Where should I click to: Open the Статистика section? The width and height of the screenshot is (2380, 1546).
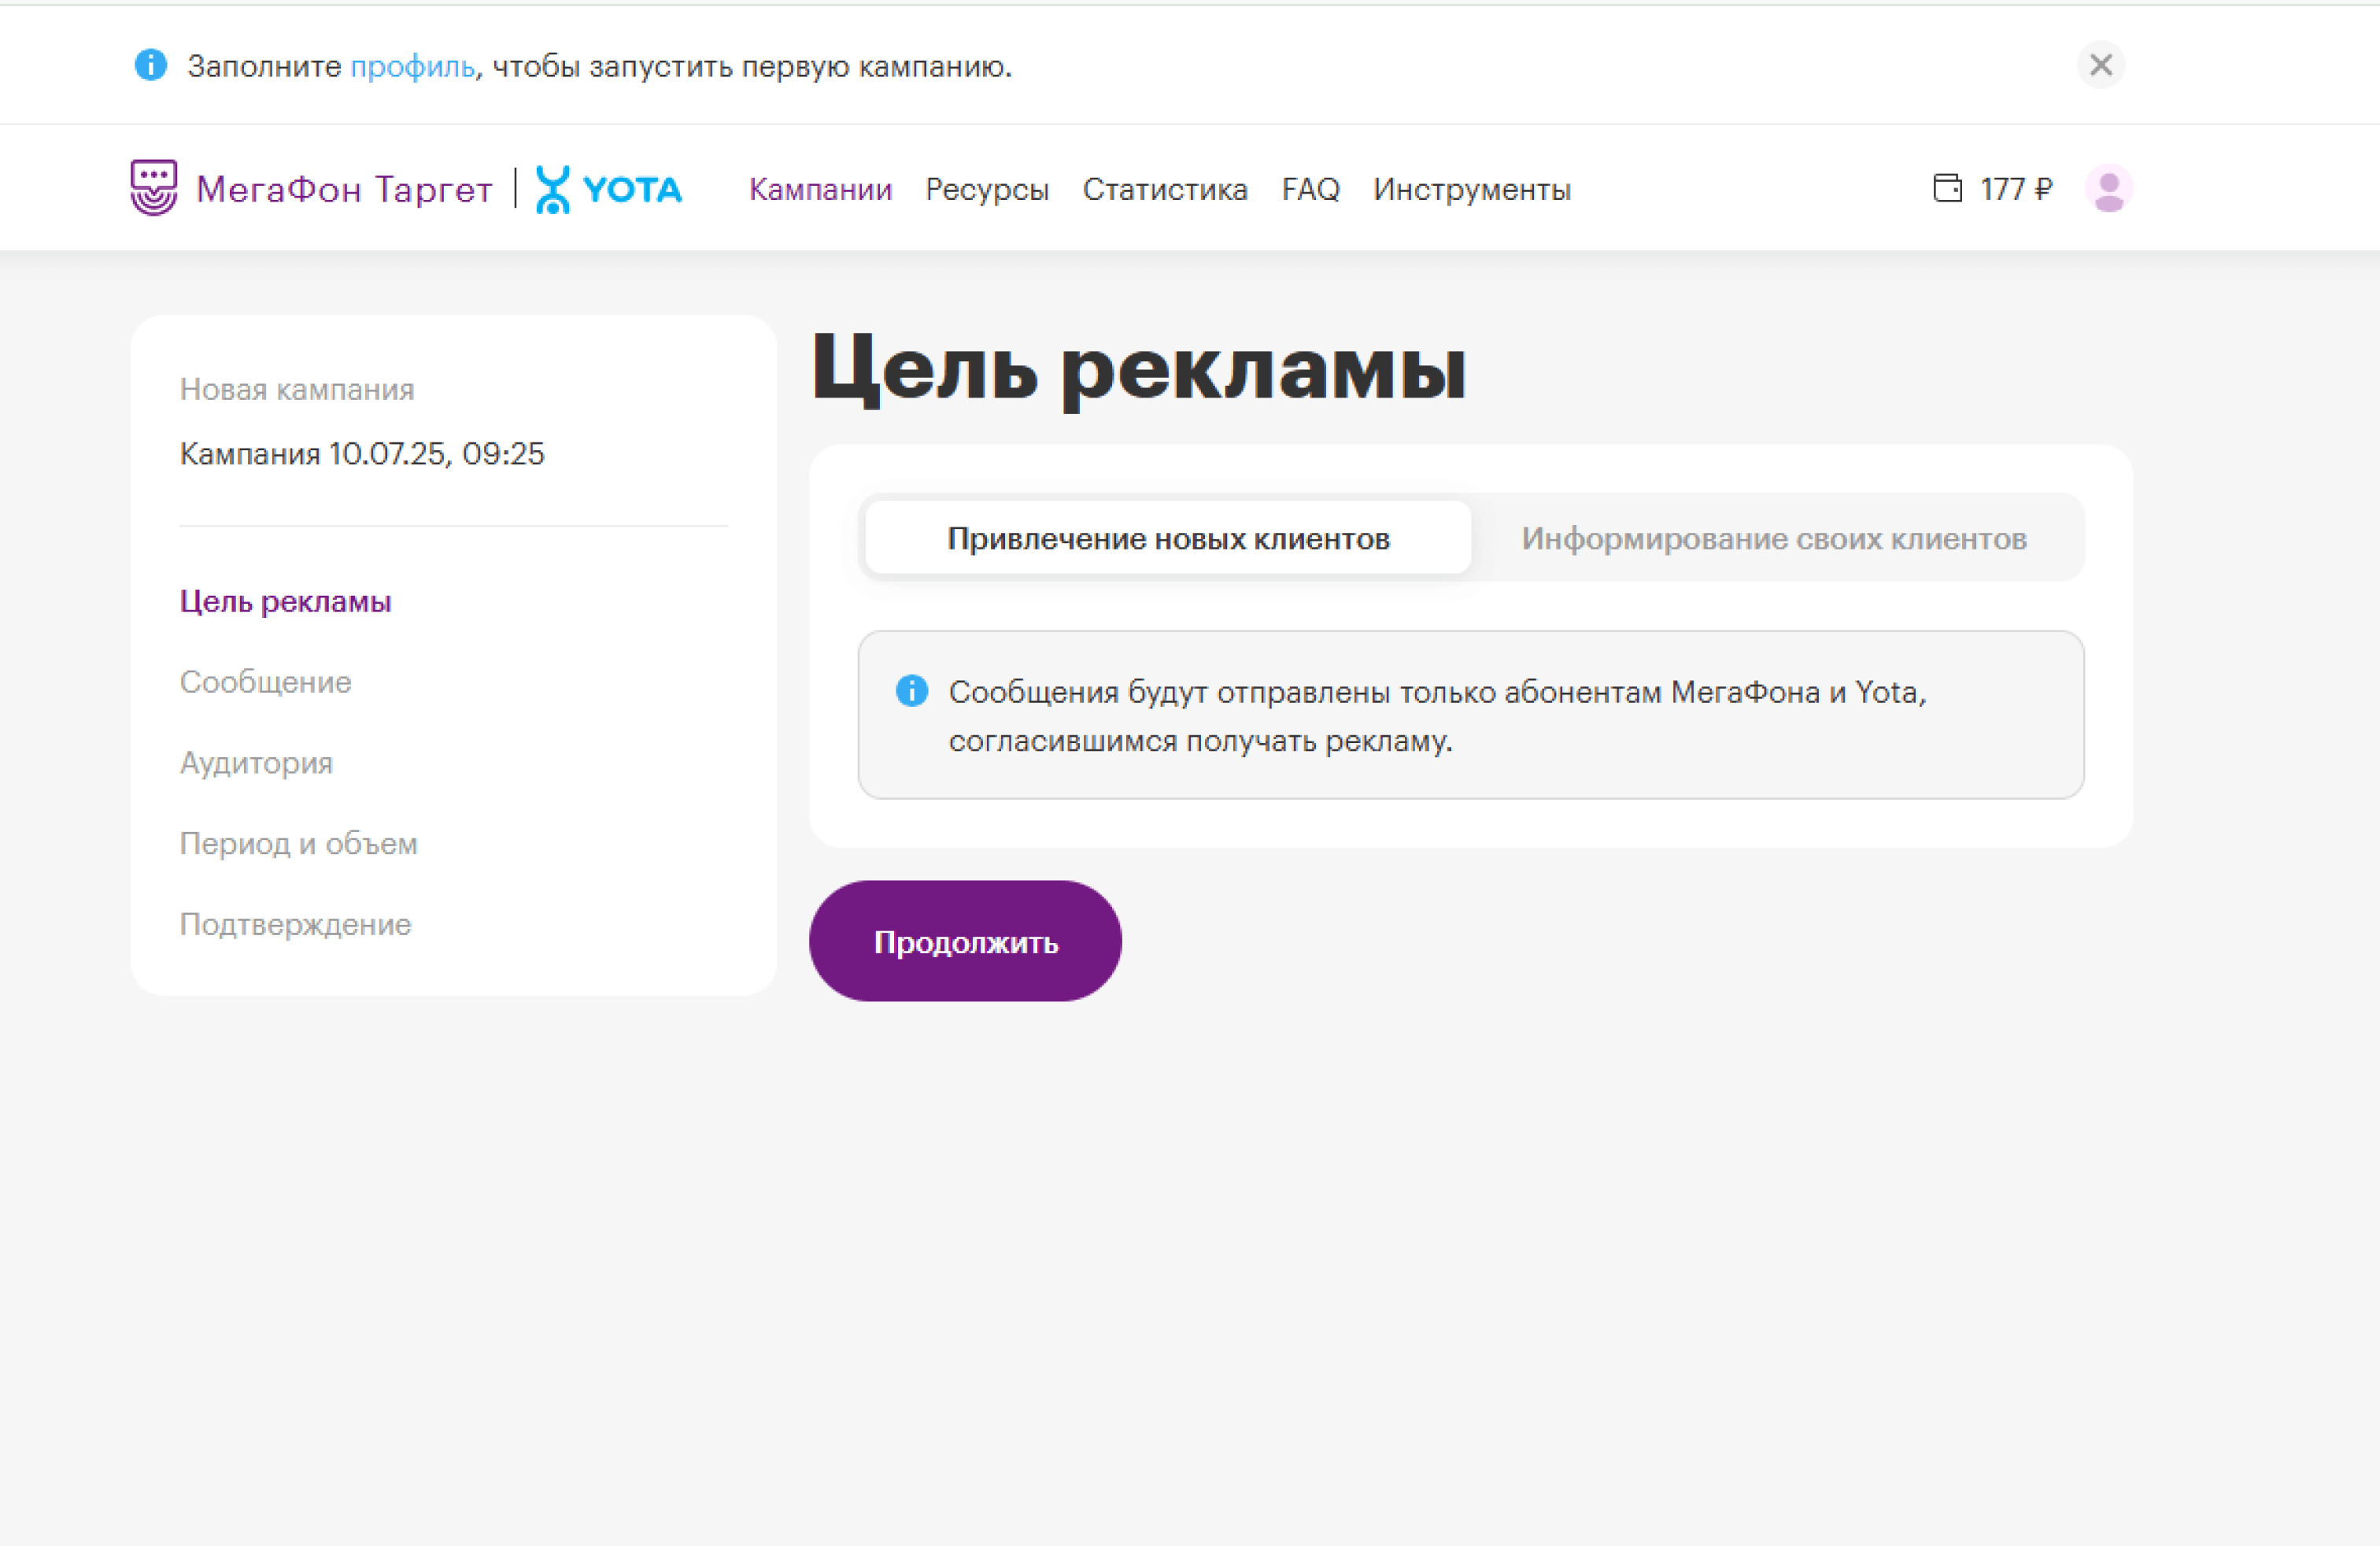1164,189
